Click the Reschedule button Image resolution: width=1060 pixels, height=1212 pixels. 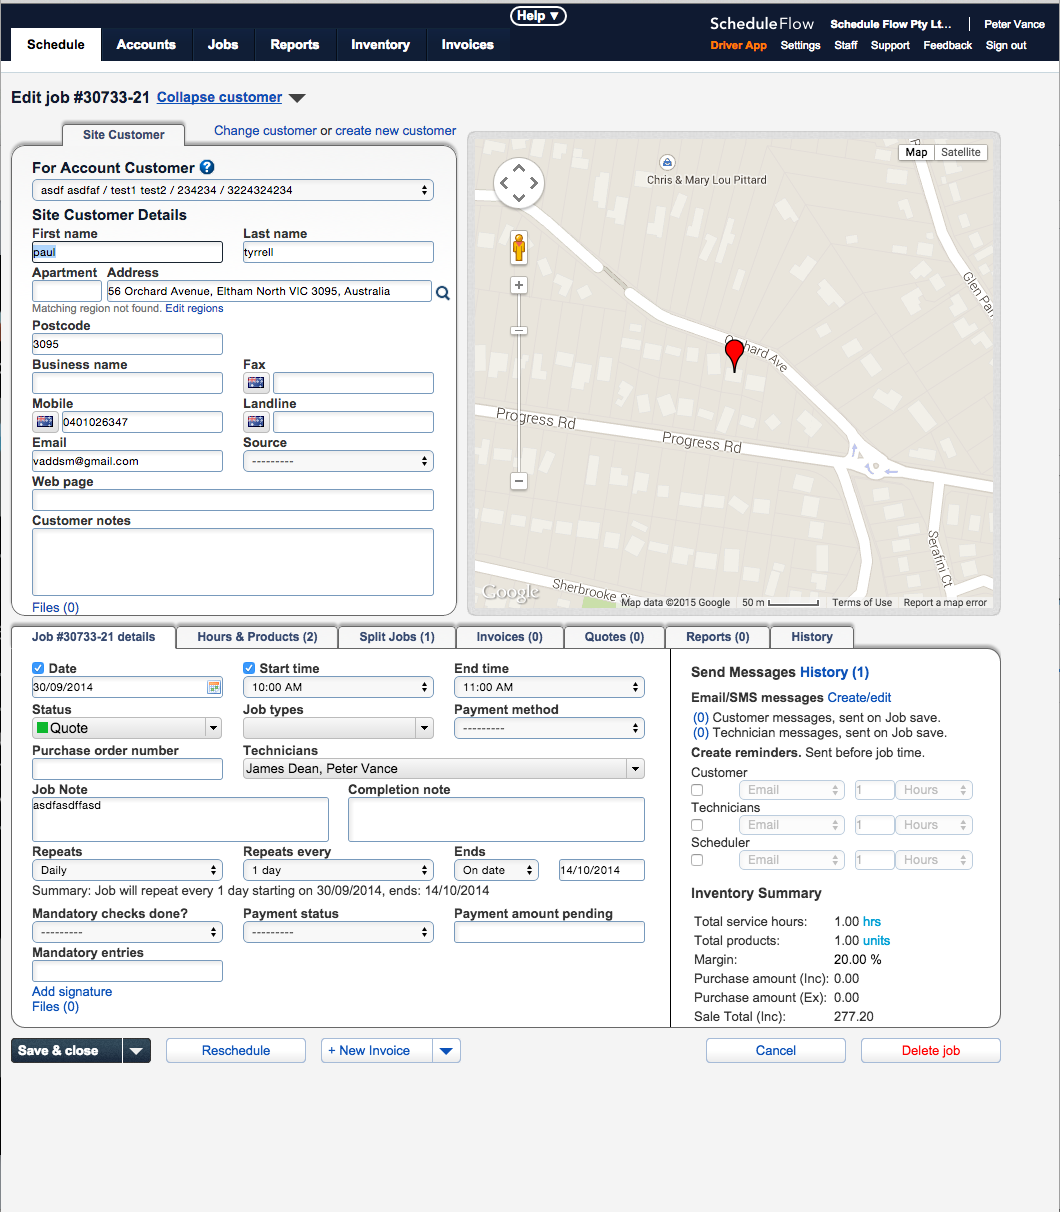tap(236, 1051)
